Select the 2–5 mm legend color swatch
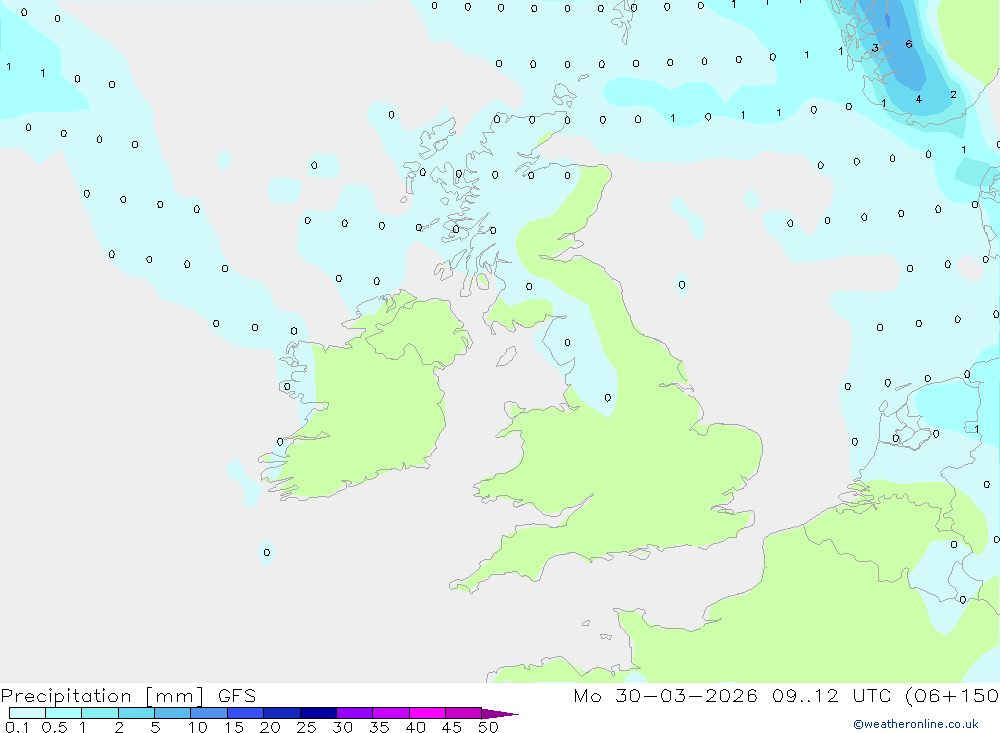 pyautogui.click(x=136, y=713)
